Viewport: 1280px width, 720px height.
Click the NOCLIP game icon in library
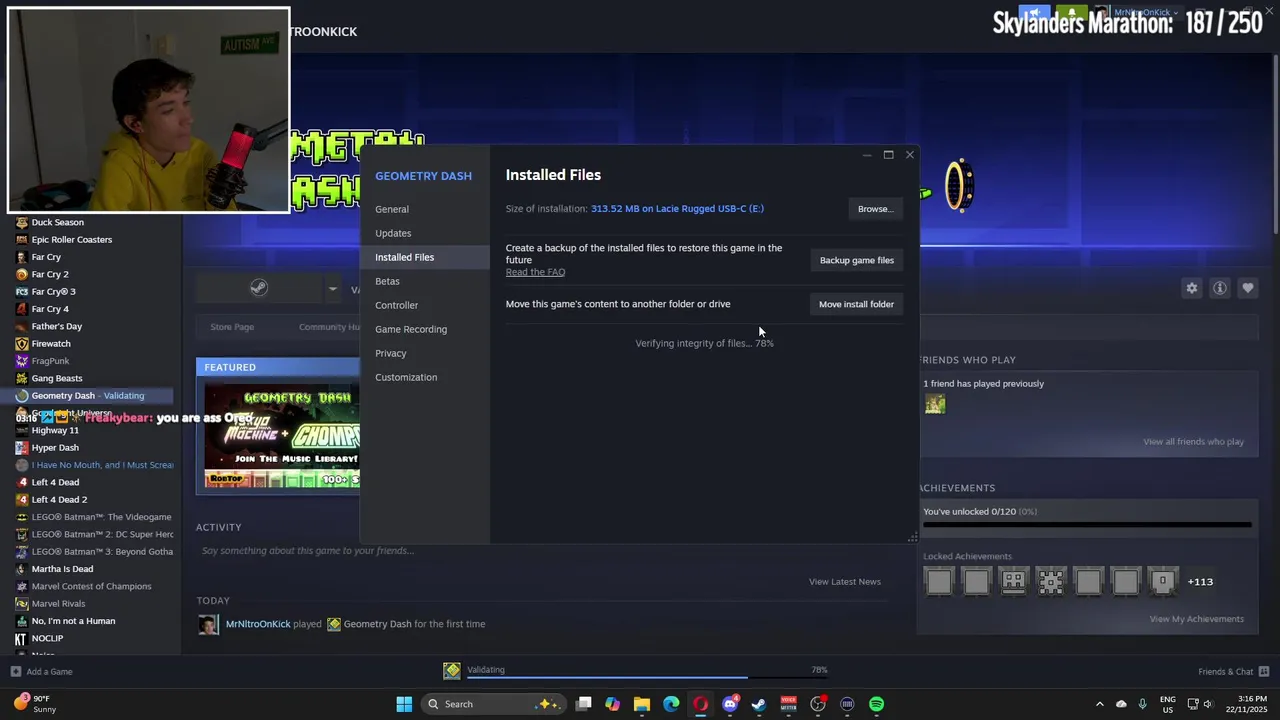(21, 638)
